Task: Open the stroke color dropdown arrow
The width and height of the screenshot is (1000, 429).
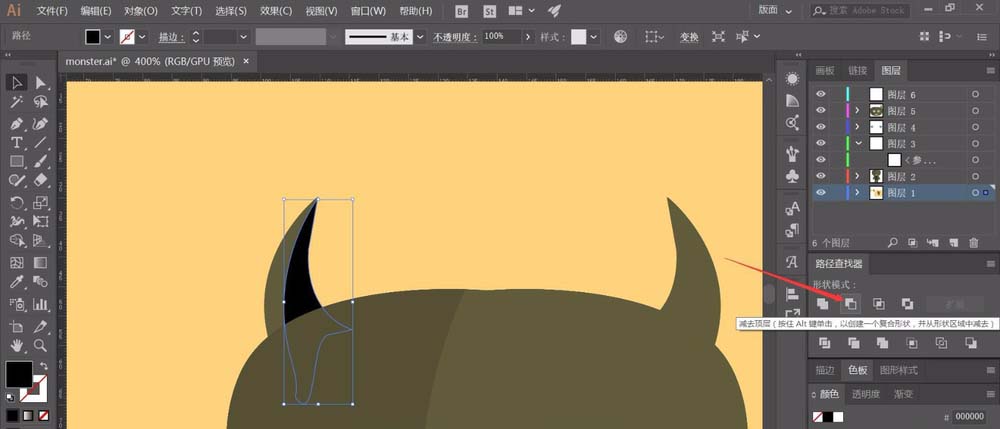Action: tap(142, 37)
